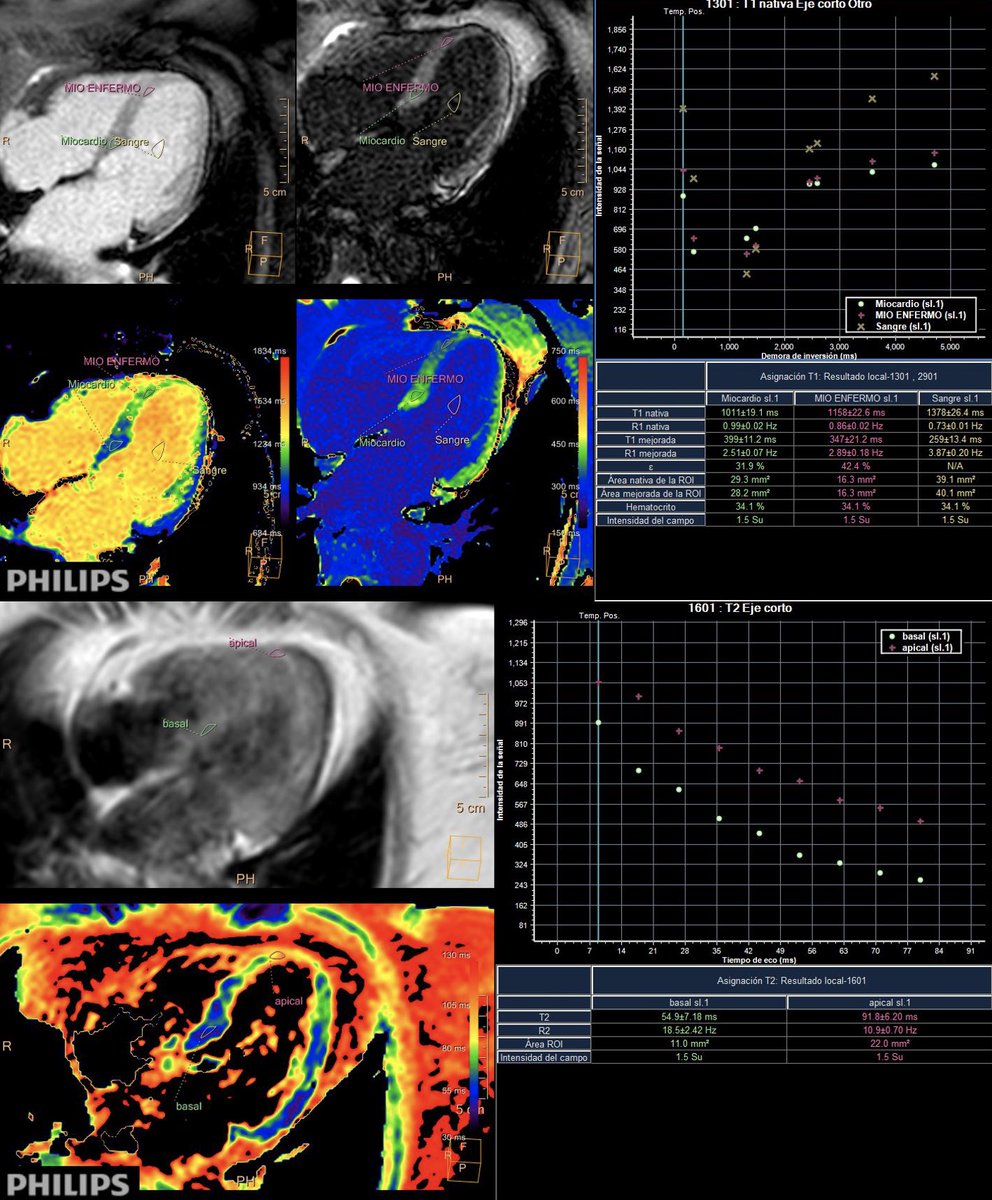The width and height of the screenshot is (992, 1200).
Task: Click the MIO ENFERMO label on the blue enhanced map
Action: [x=424, y=379]
